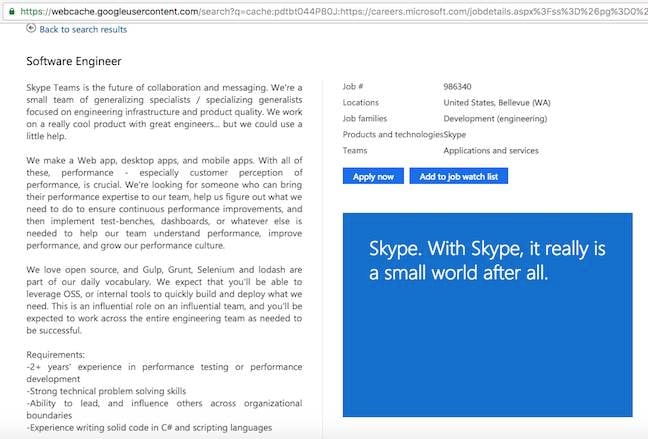648x439 pixels.
Task: Click the Requirements: heading text
Action: click(x=55, y=355)
